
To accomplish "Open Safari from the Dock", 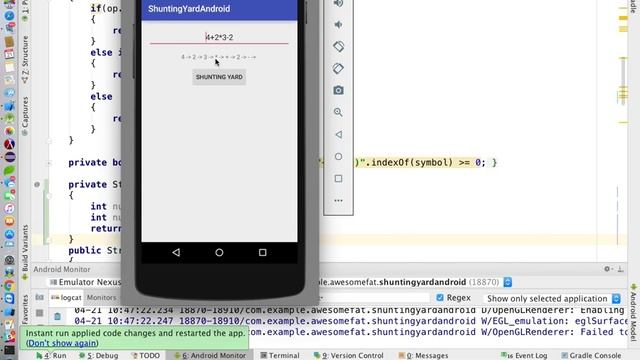I will pyautogui.click(x=9, y=16).
